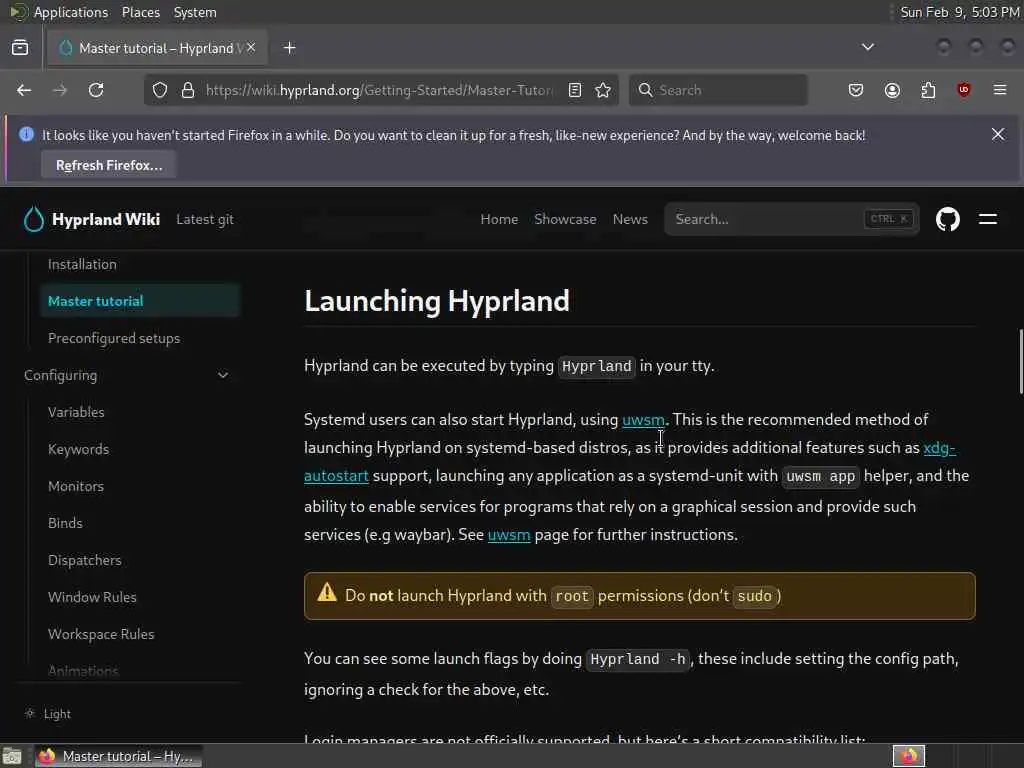This screenshot has width=1024, height=768.
Task: Click the Refresh Firefox... button
Action: point(109,165)
